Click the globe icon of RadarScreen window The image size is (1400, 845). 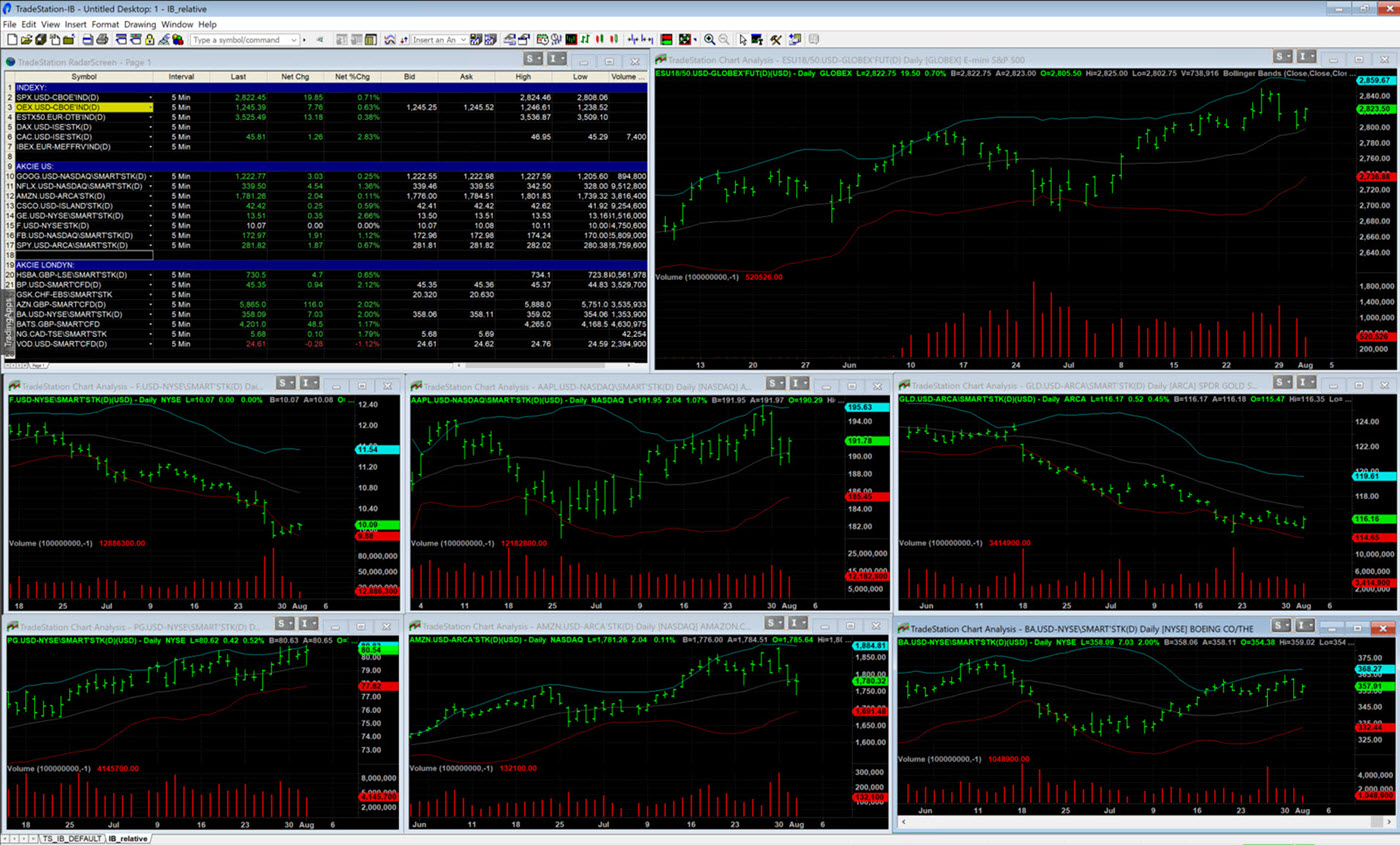11,61
